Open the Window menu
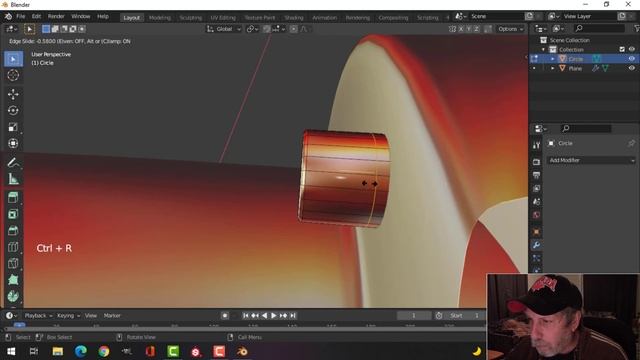 pos(80,16)
